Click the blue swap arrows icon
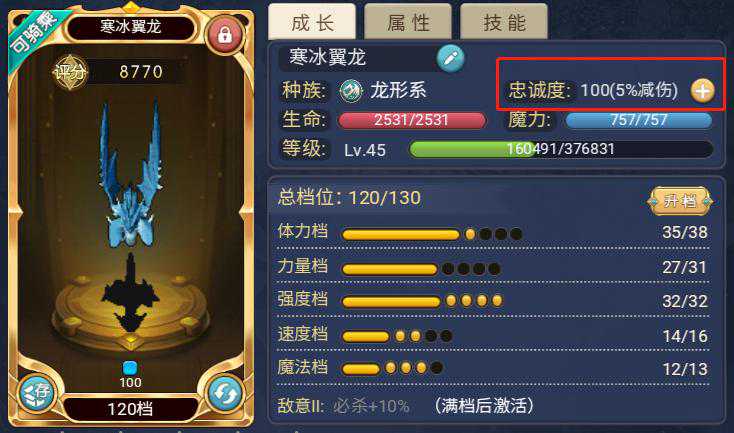 tap(225, 393)
